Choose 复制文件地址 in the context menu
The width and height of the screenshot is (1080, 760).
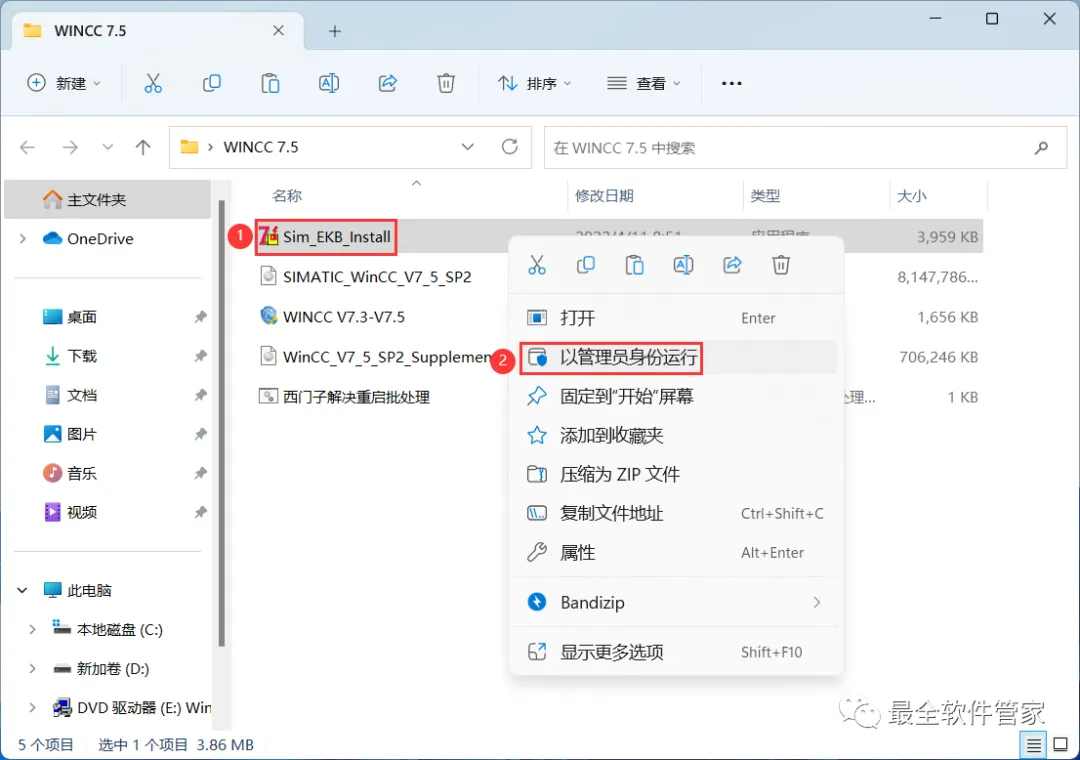(676, 513)
